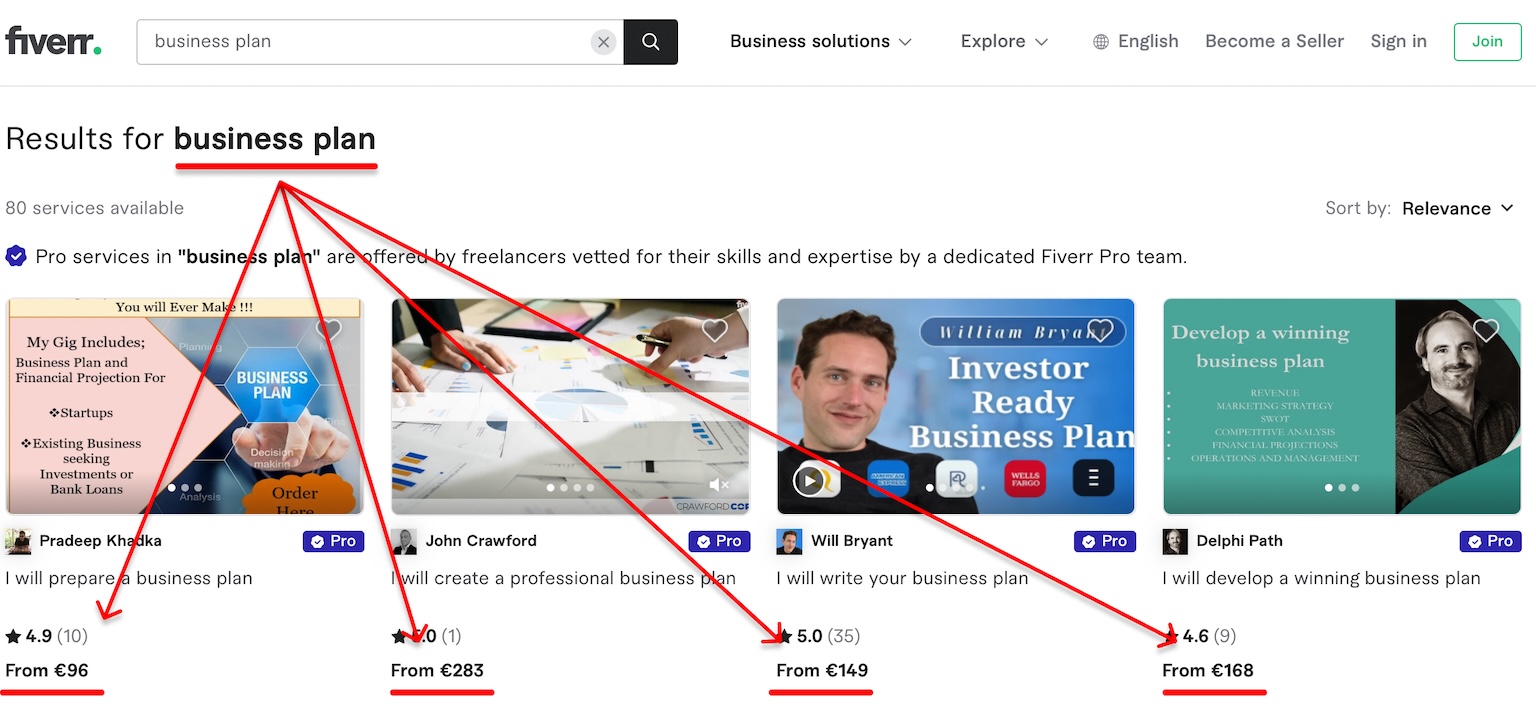1536x711 pixels.
Task: Click the Fiverr logo
Action: [53, 40]
